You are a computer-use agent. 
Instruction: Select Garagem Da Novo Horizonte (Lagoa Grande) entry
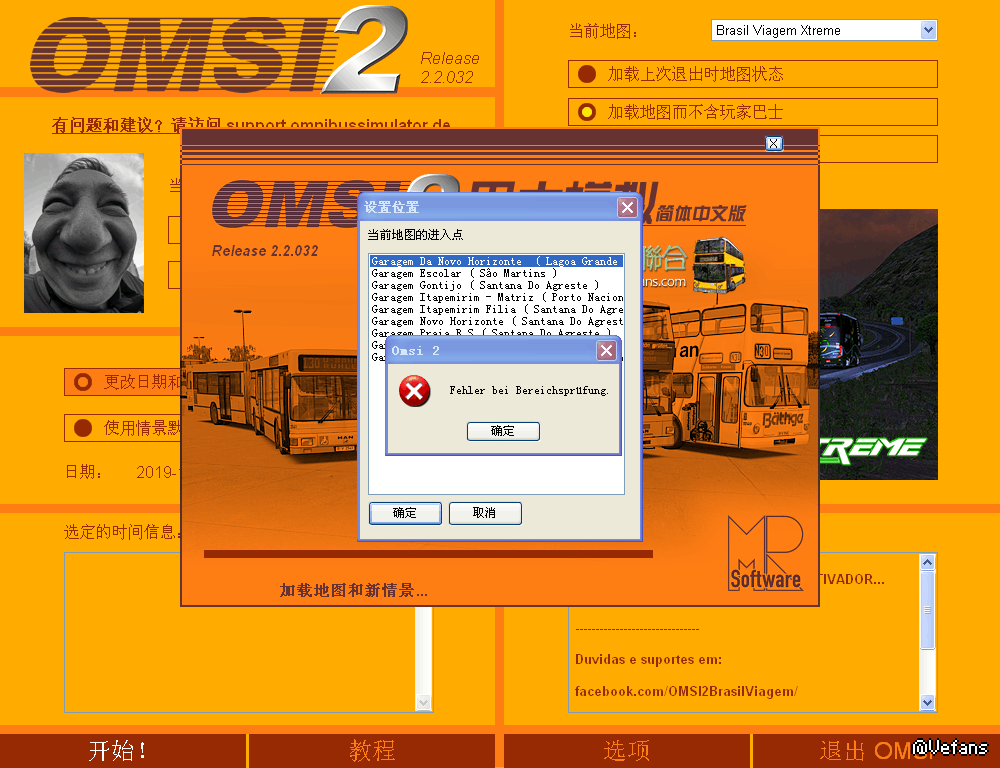[x=496, y=261]
